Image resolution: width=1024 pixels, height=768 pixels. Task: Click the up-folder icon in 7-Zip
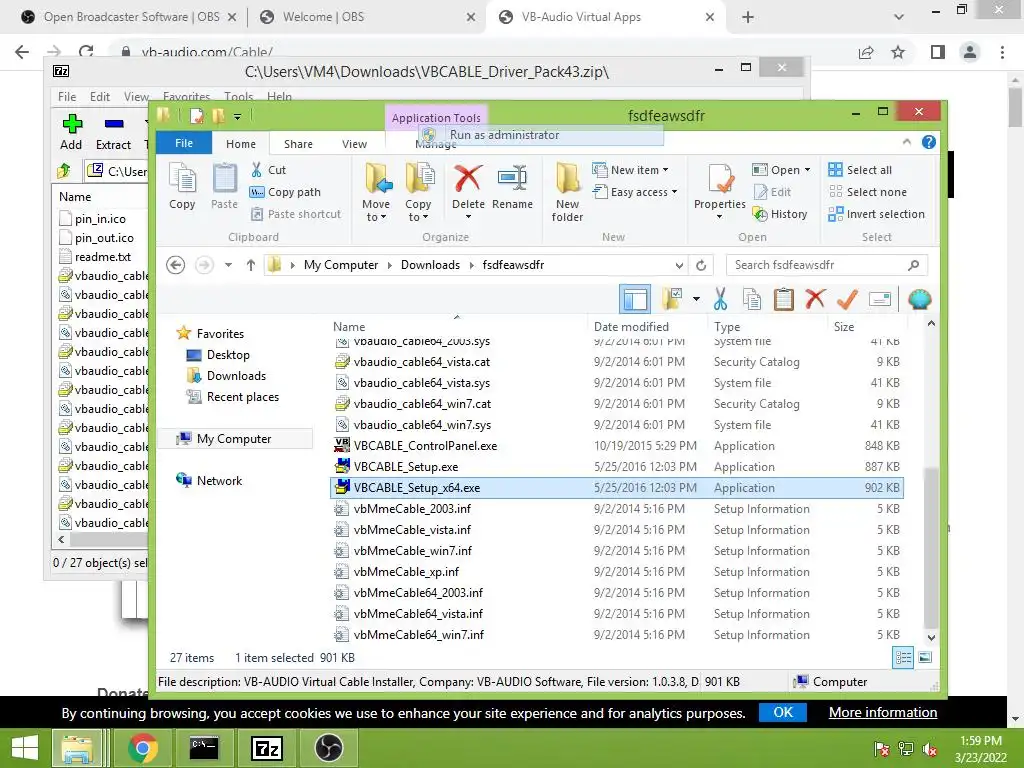pyautogui.click(x=64, y=171)
